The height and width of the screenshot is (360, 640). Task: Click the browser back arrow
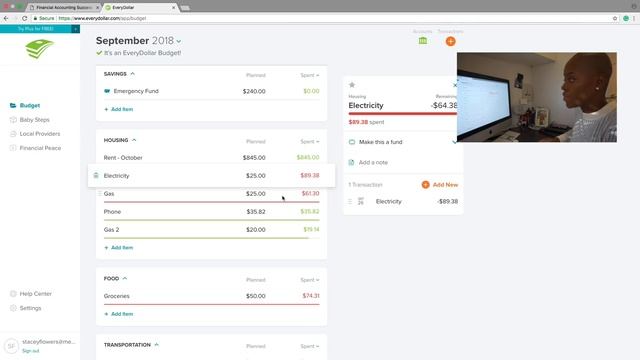tap(6, 18)
